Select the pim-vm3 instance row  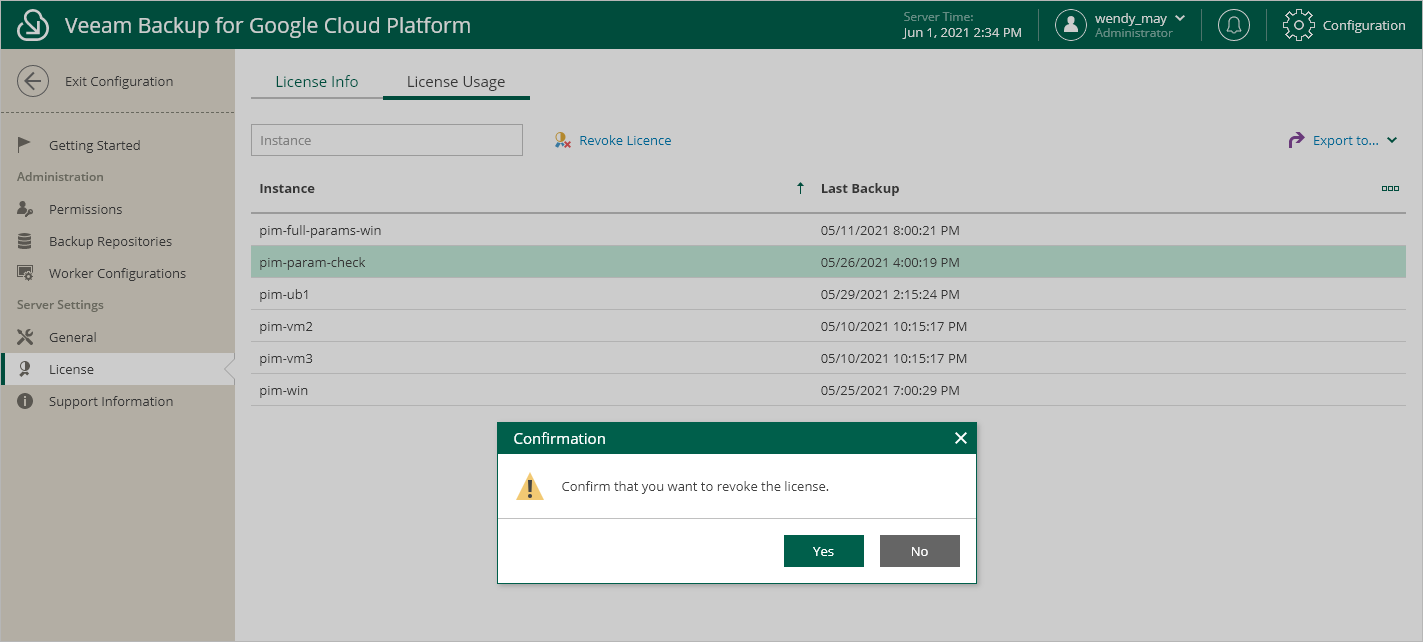pos(828,358)
